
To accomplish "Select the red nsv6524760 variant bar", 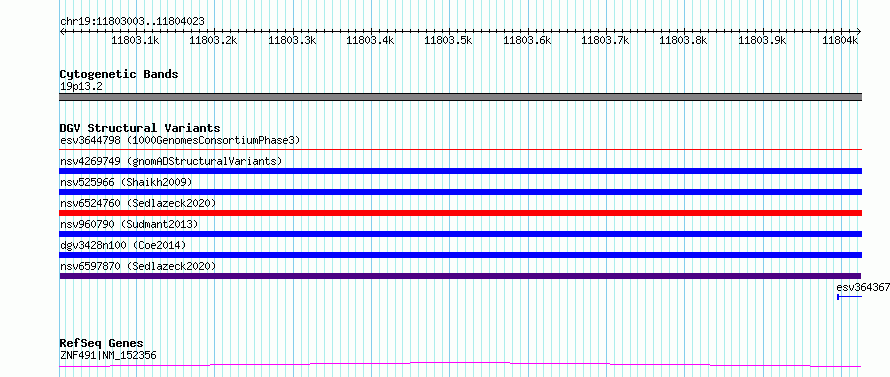I will click(460, 213).
